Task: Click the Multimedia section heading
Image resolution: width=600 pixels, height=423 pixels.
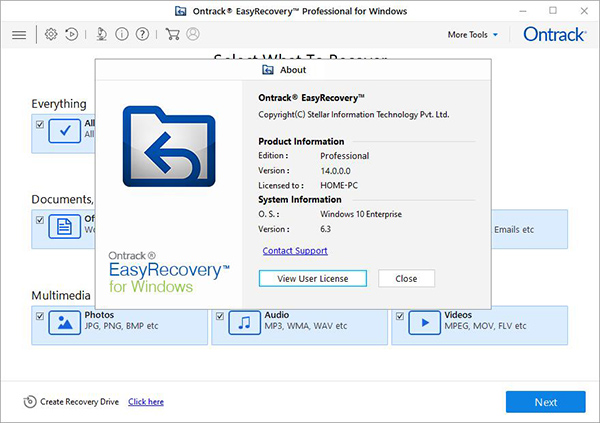Action: 61,295
